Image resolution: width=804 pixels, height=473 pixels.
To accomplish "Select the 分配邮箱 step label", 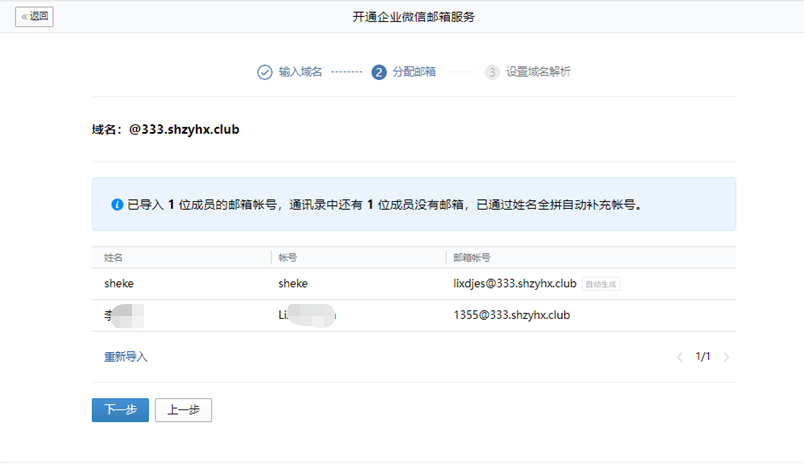I will [414, 72].
